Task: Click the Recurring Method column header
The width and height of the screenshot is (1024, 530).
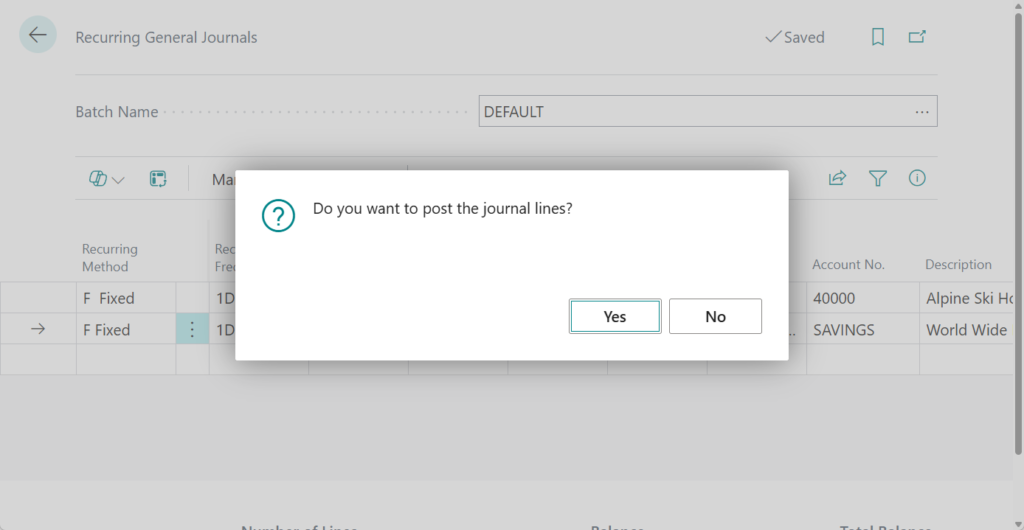Action: pos(110,258)
